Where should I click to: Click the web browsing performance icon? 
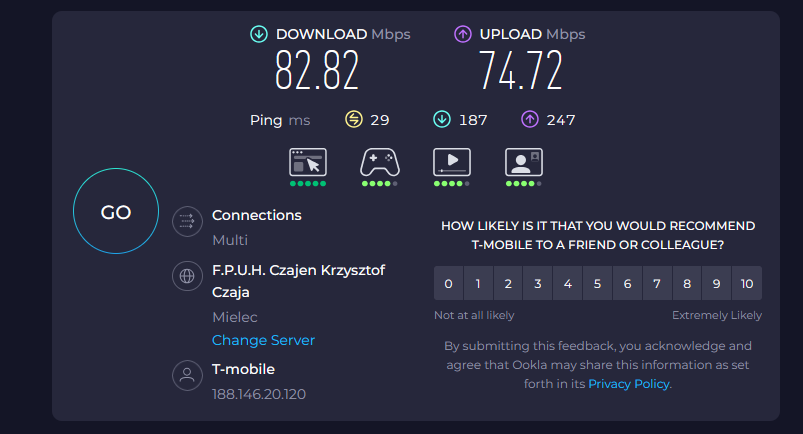click(308, 162)
